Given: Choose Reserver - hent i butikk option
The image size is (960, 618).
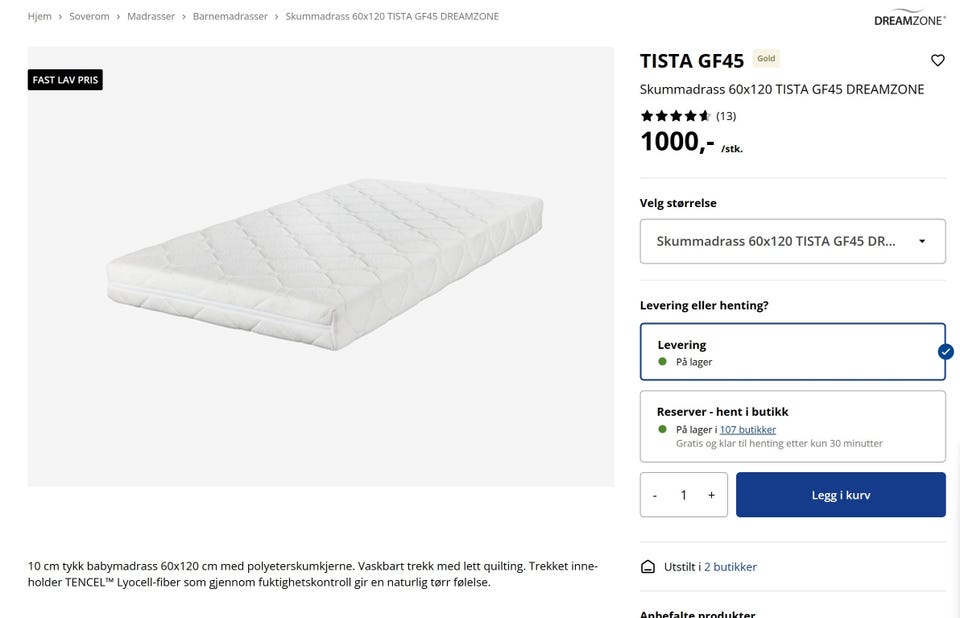Looking at the screenshot, I should click(x=792, y=426).
